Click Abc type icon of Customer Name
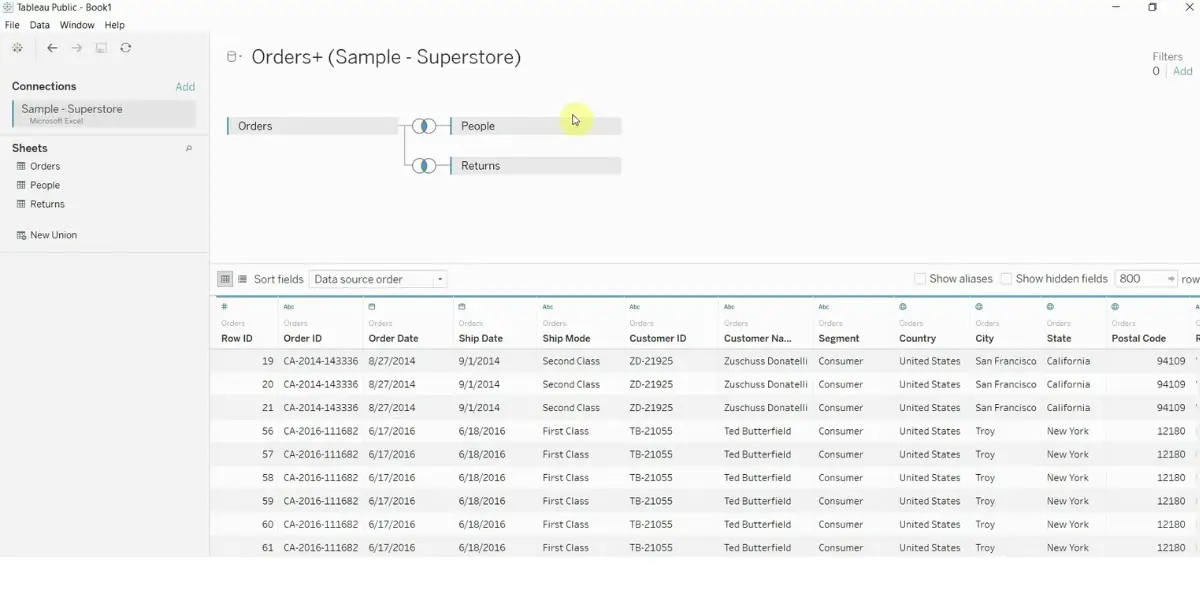Viewport: 1200px width, 600px height. (x=730, y=307)
